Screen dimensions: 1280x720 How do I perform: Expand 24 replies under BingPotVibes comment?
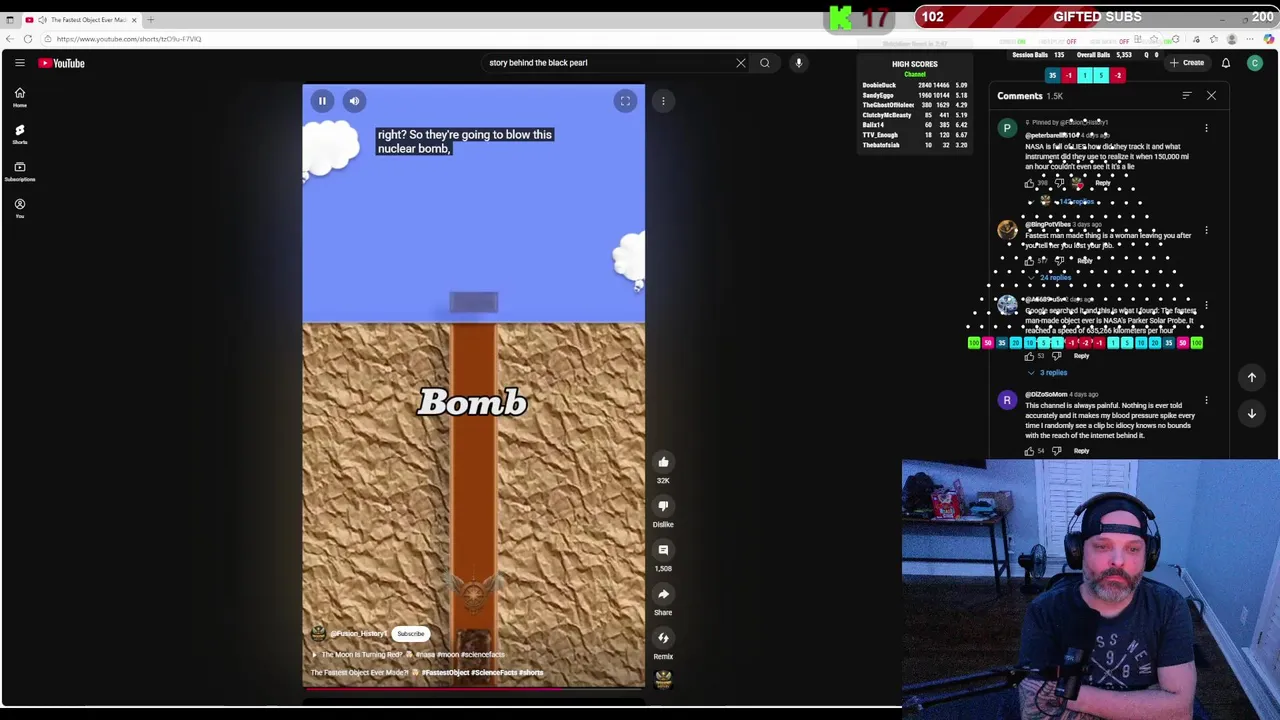click(x=1050, y=277)
